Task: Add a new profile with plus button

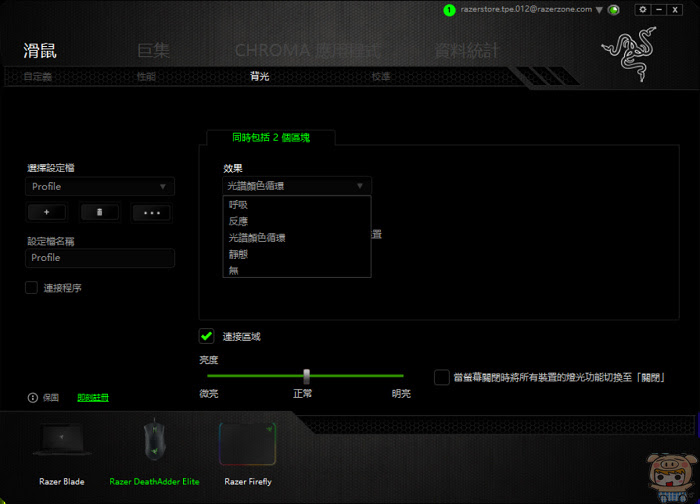Action: pos(47,212)
